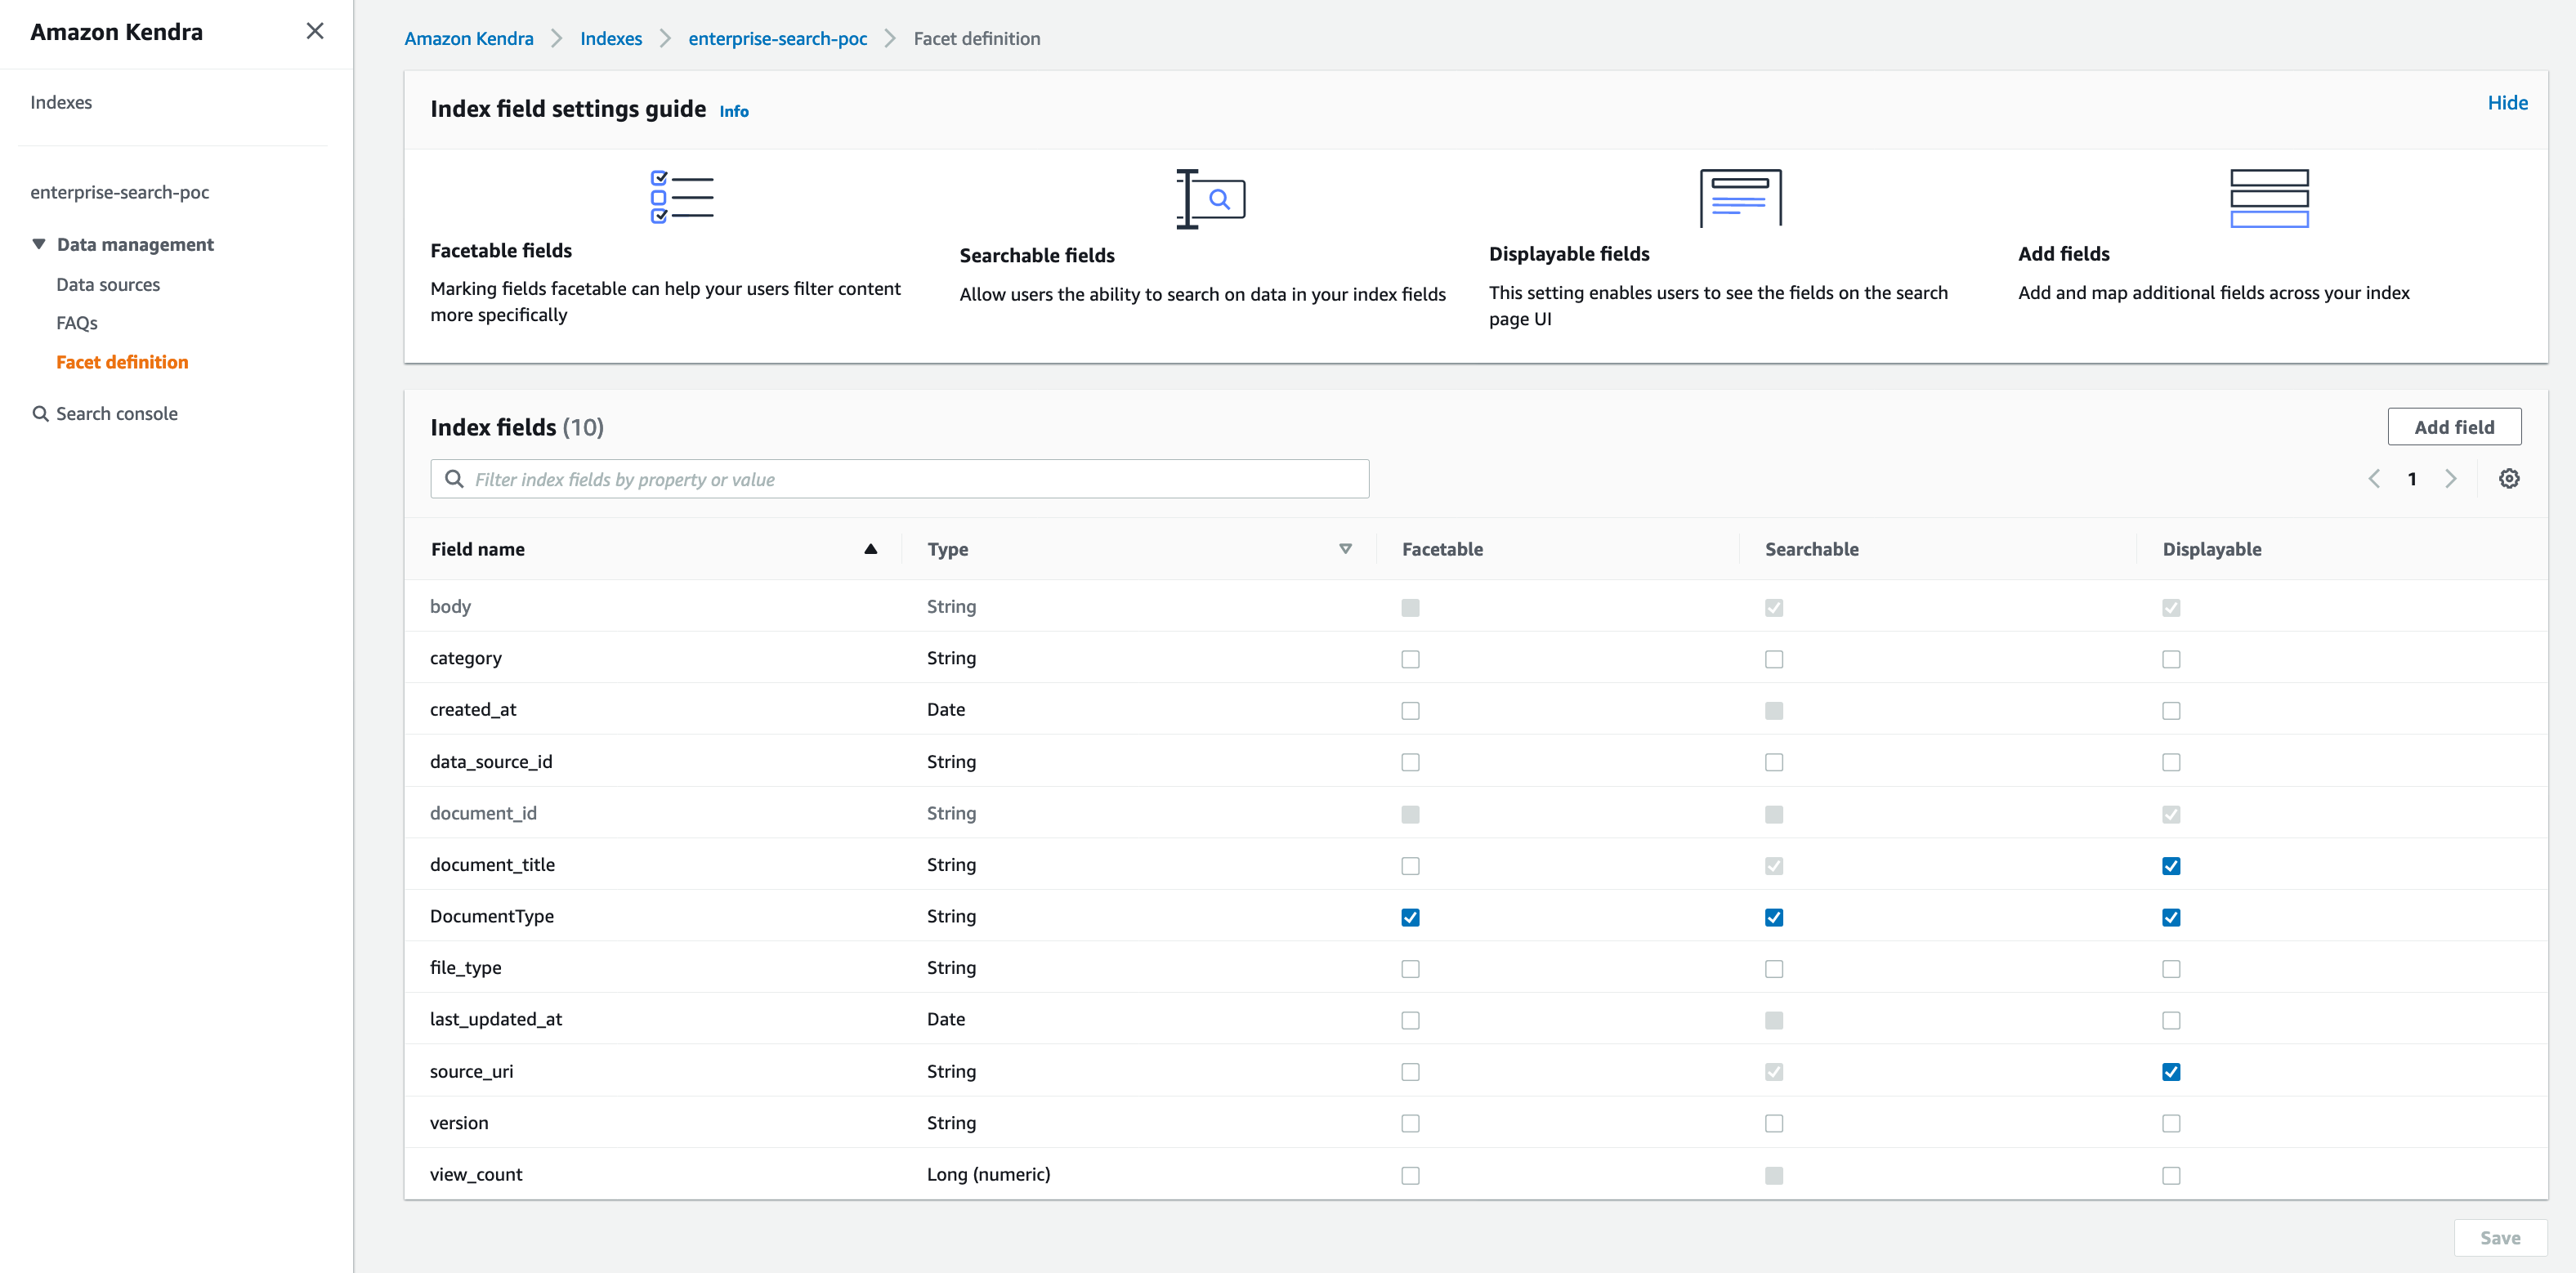Enable Searchable for data_source_id field

click(x=1773, y=762)
